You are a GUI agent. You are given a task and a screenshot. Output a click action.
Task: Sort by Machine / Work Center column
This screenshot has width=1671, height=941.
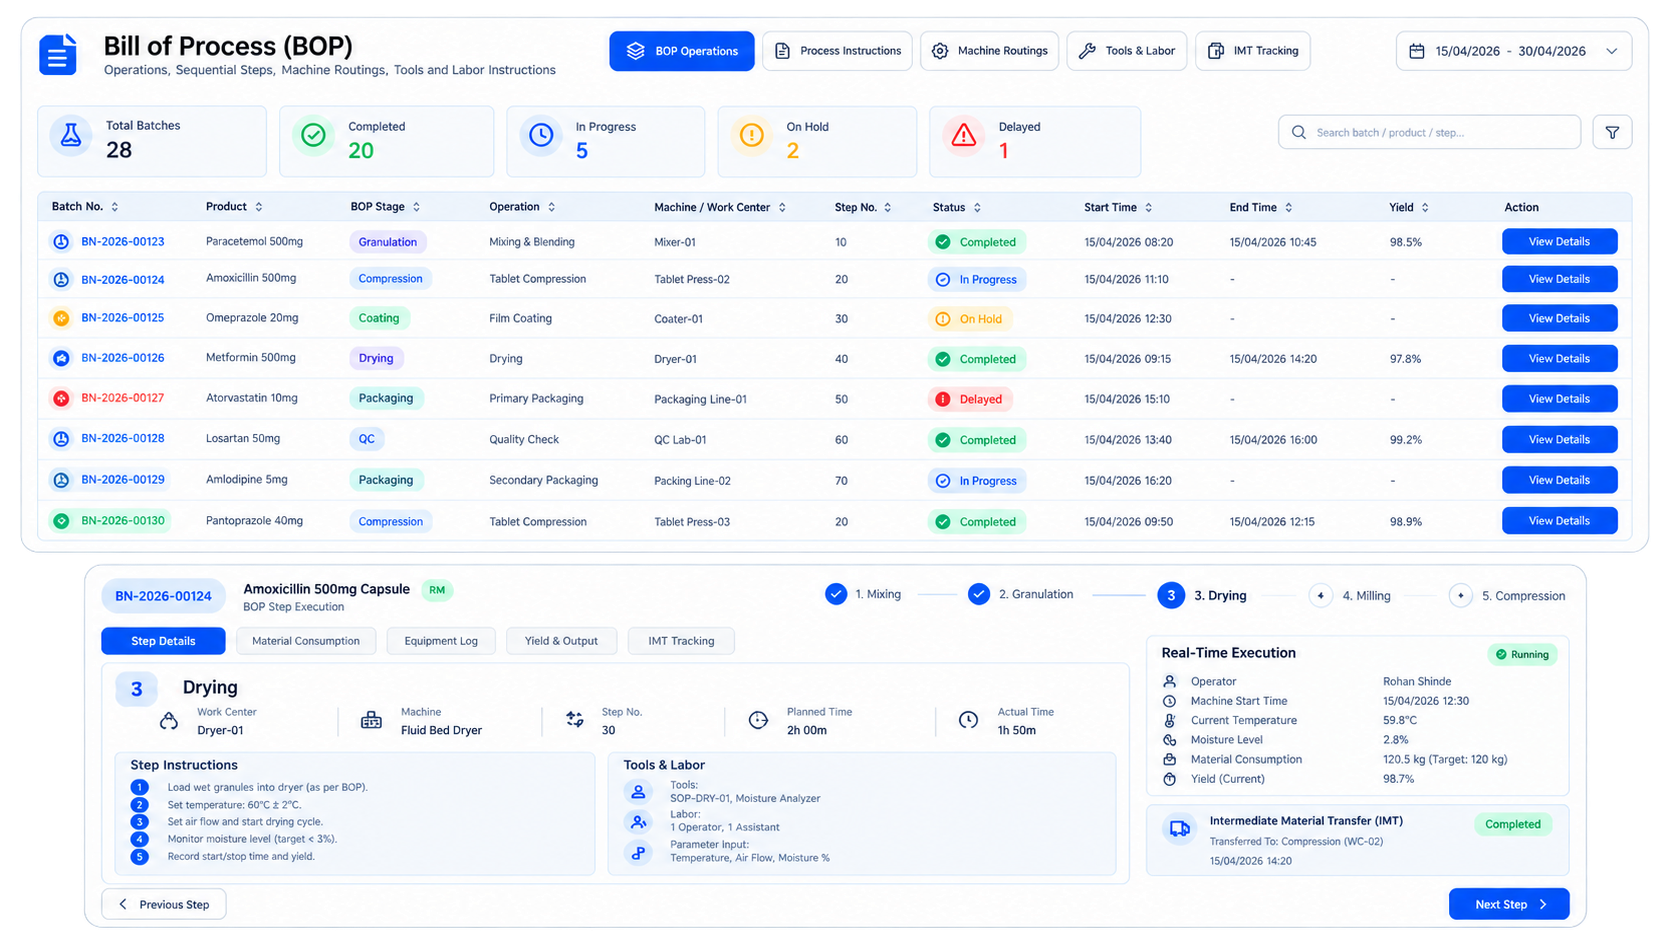782,207
